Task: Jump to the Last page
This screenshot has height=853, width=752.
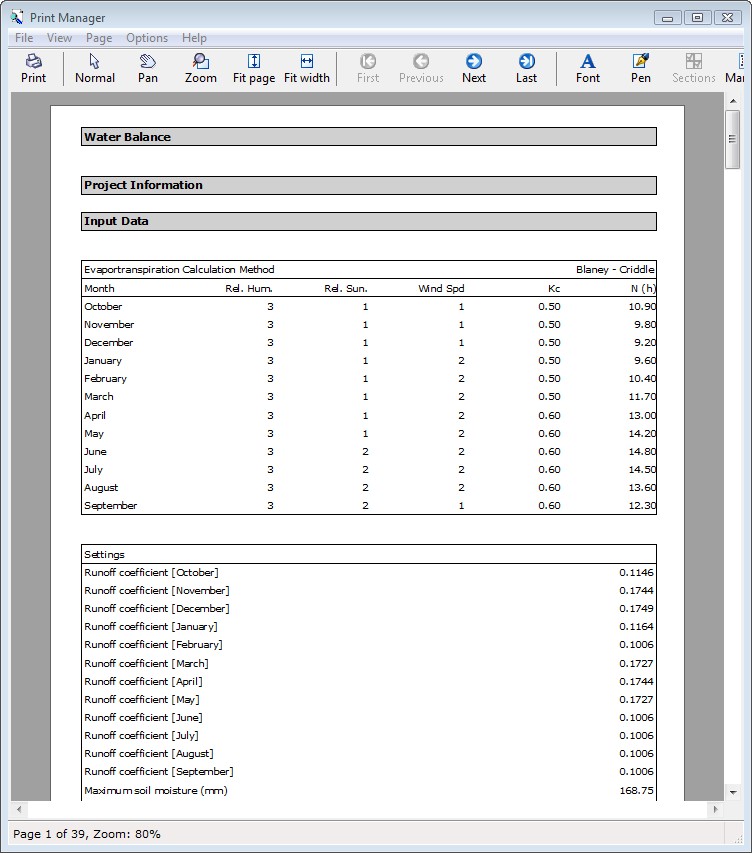Action: 527,68
